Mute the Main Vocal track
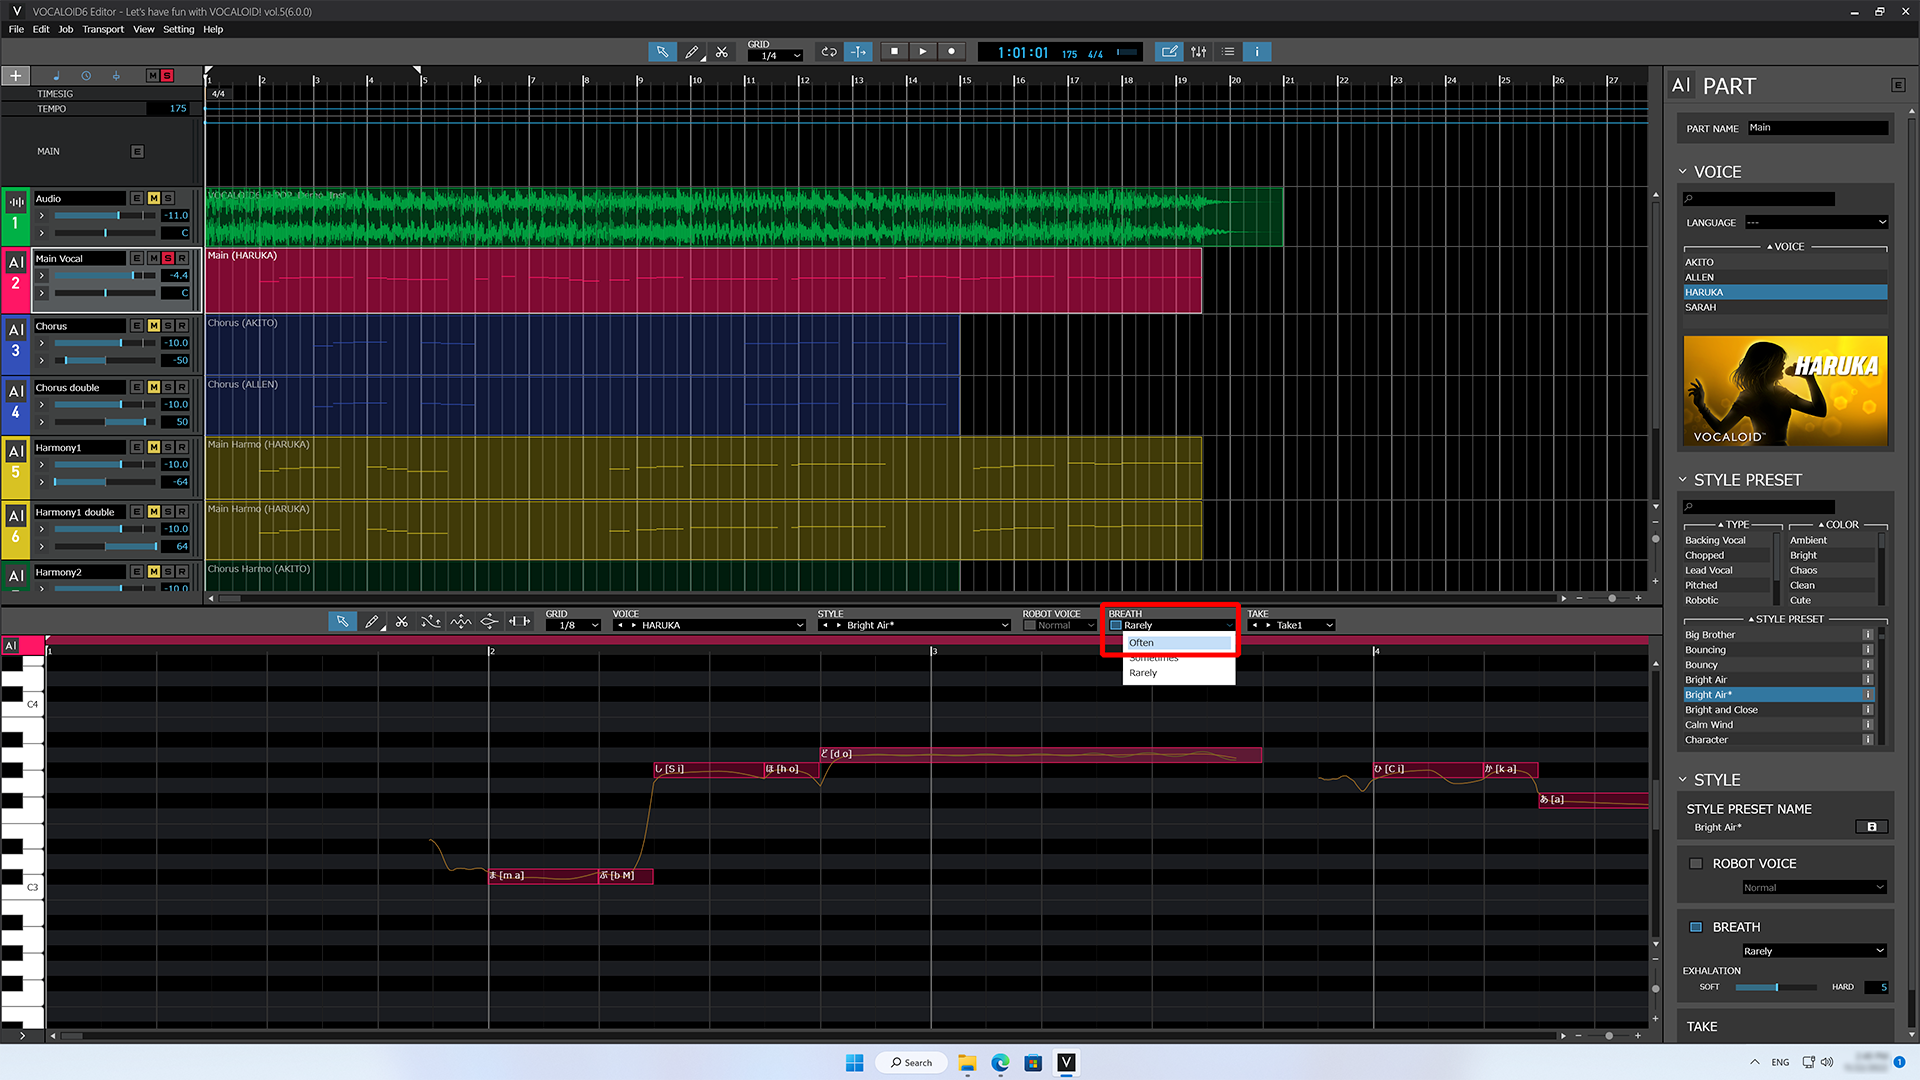This screenshot has width=1920, height=1080. (153, 258)
